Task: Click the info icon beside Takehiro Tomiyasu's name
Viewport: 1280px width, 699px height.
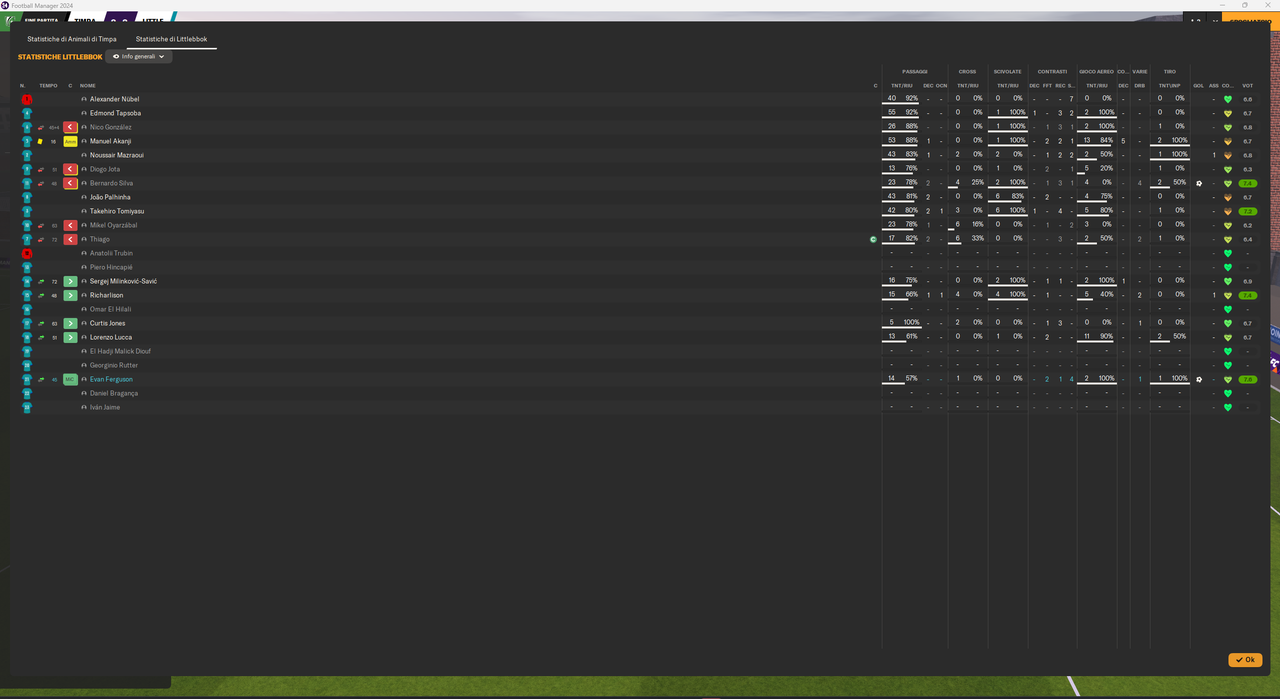Action: point(84,211)
